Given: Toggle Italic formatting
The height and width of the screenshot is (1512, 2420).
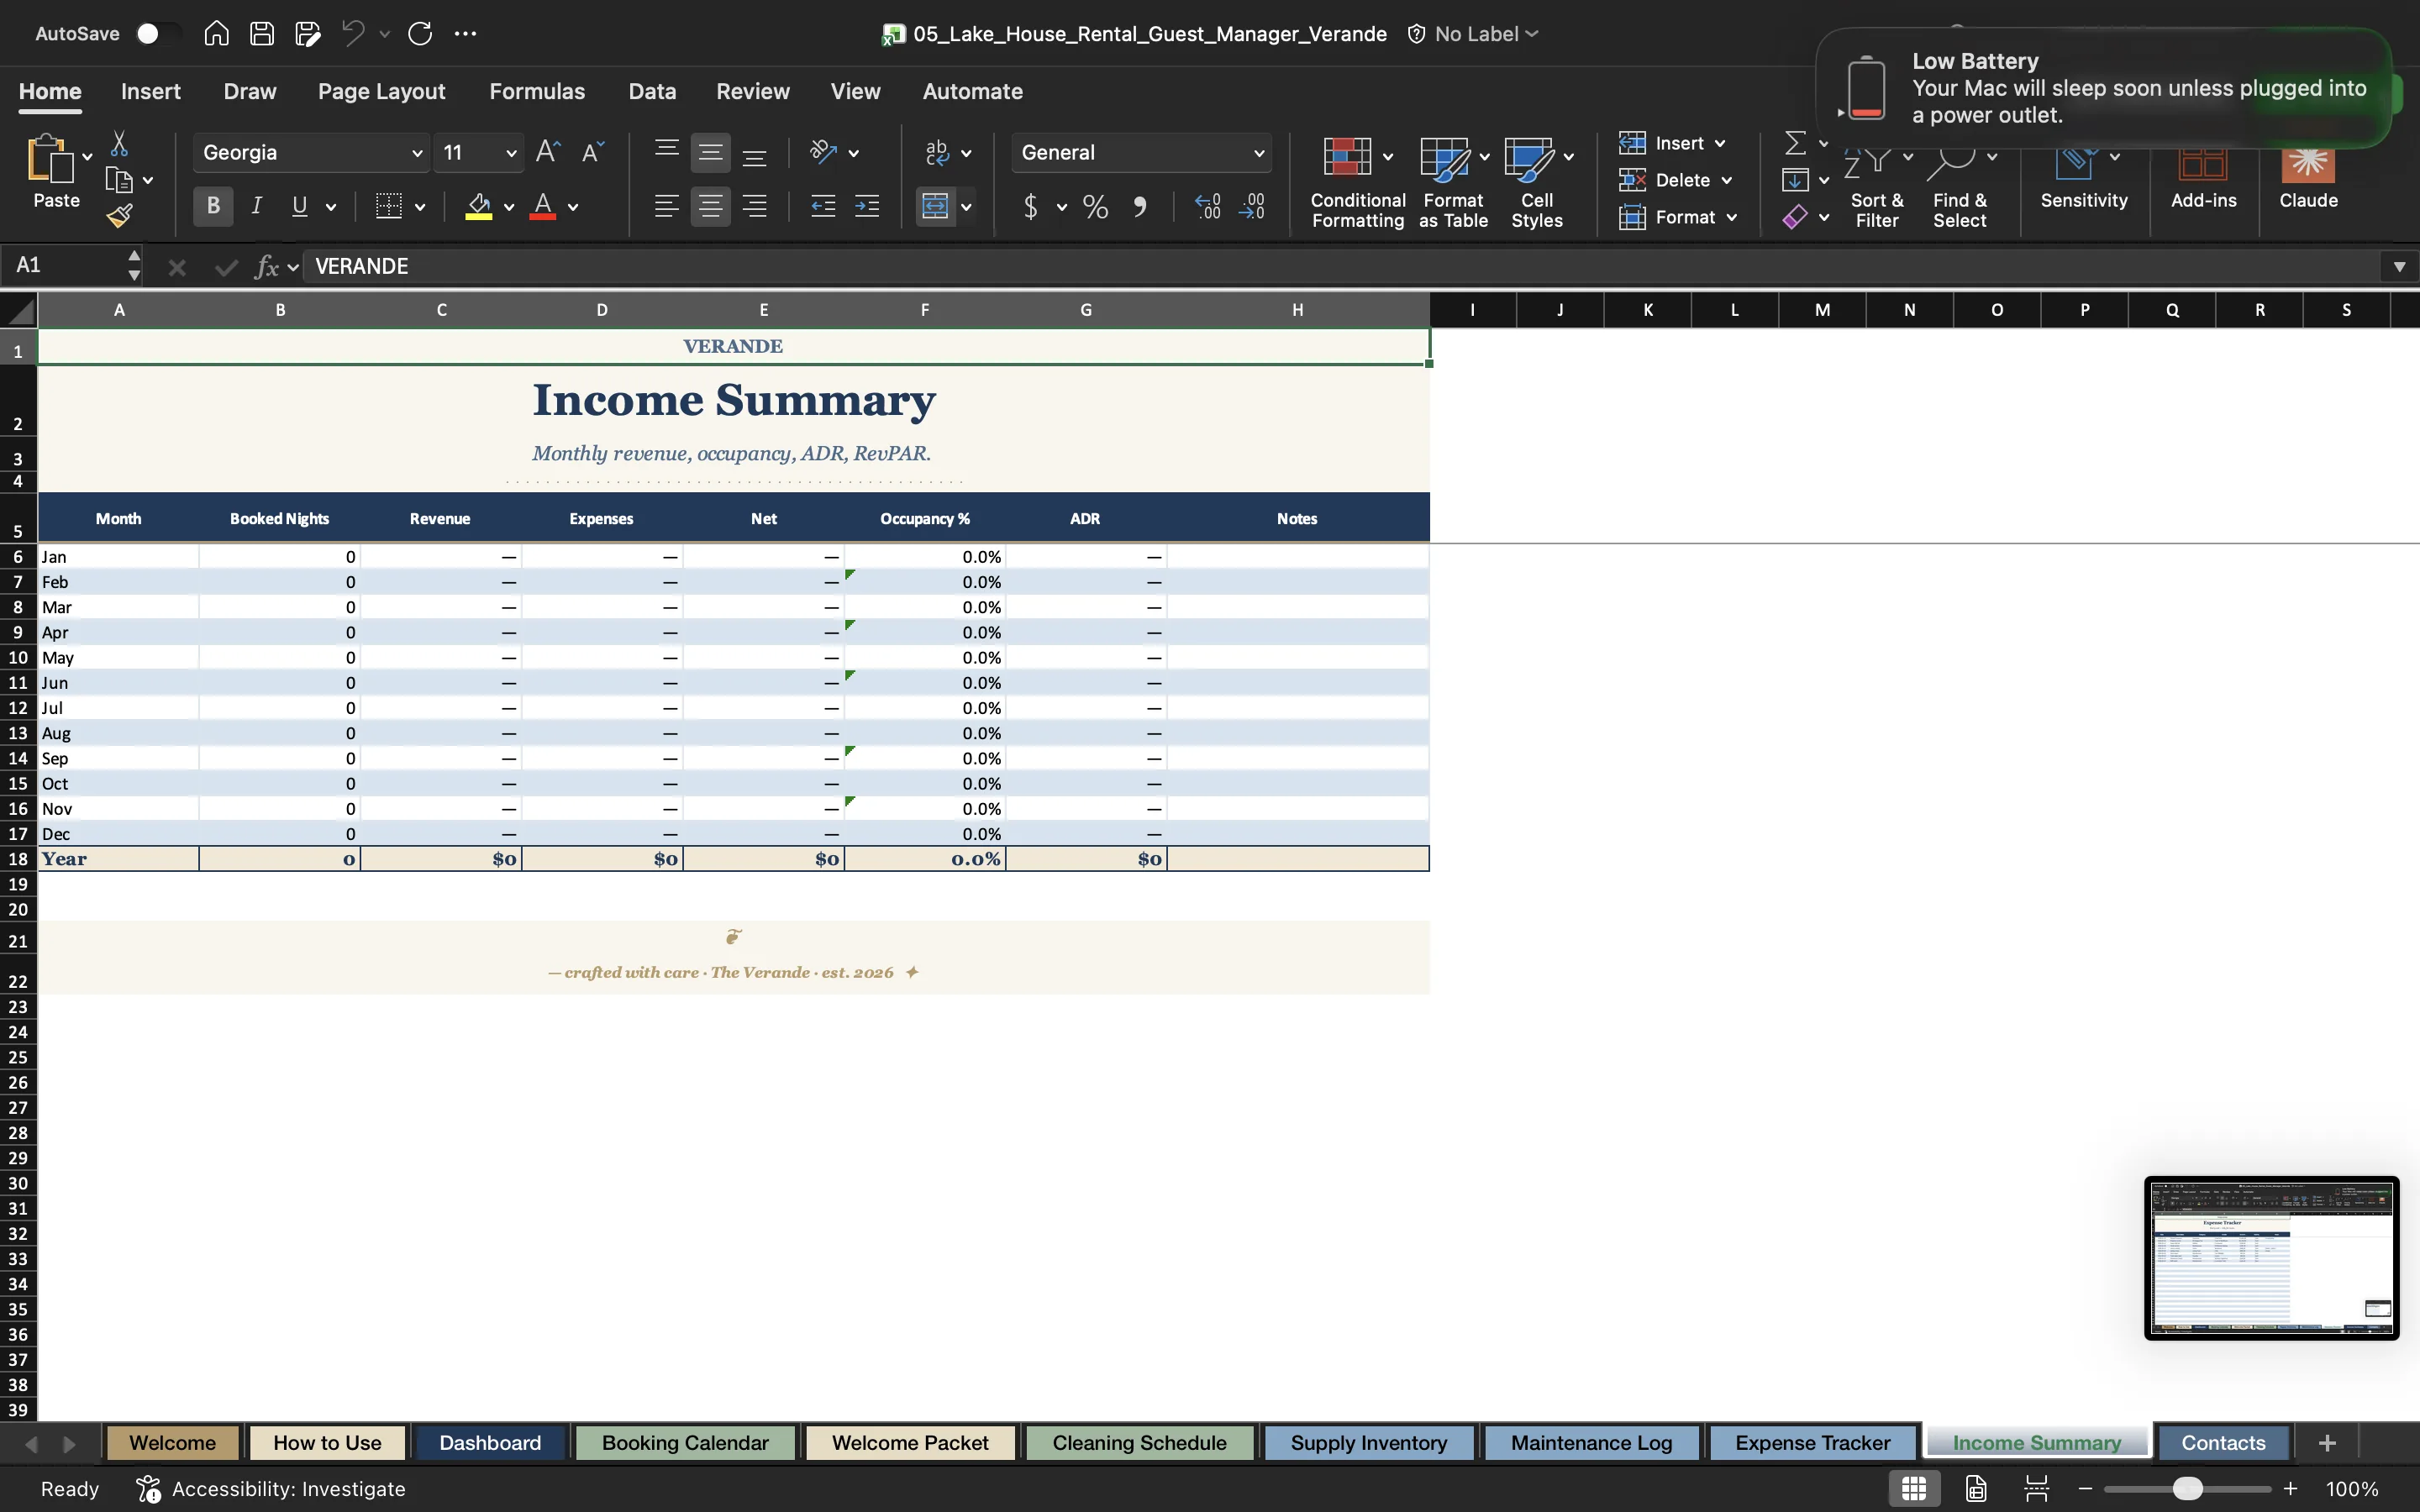Looking at the screenshot, I should (257, 206).
